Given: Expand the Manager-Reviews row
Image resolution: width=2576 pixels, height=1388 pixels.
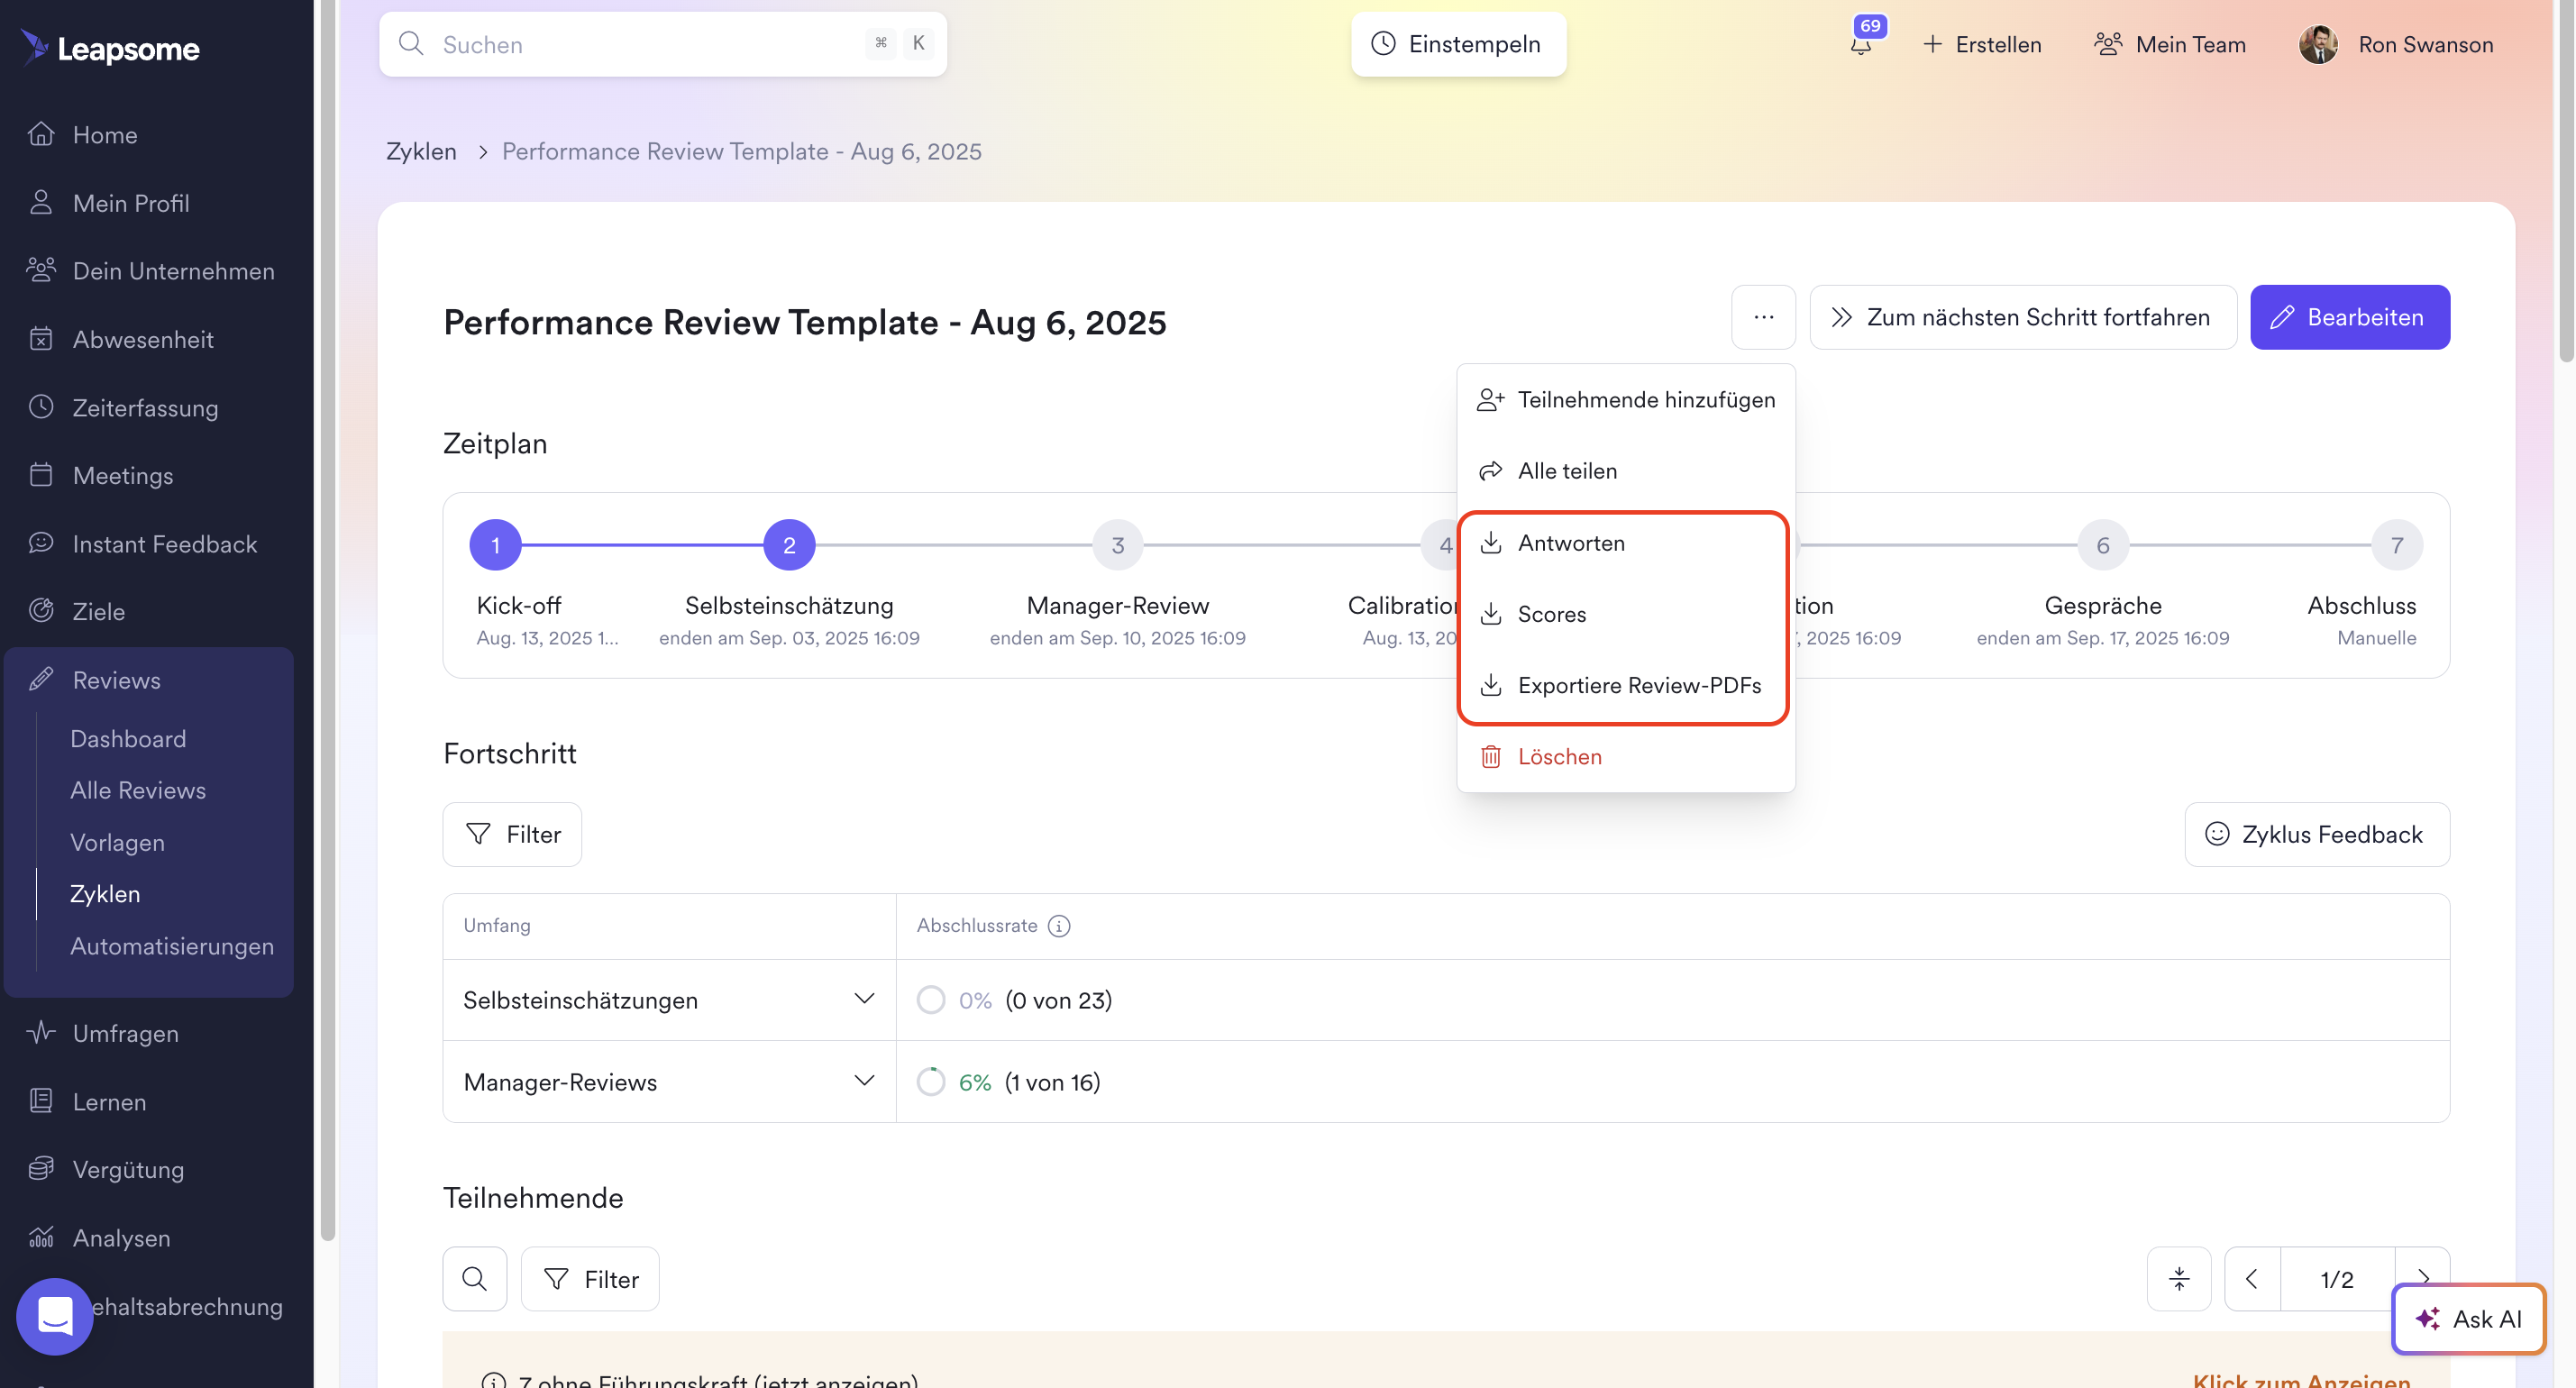Looking at the screenshot, I should point(864,1081).
